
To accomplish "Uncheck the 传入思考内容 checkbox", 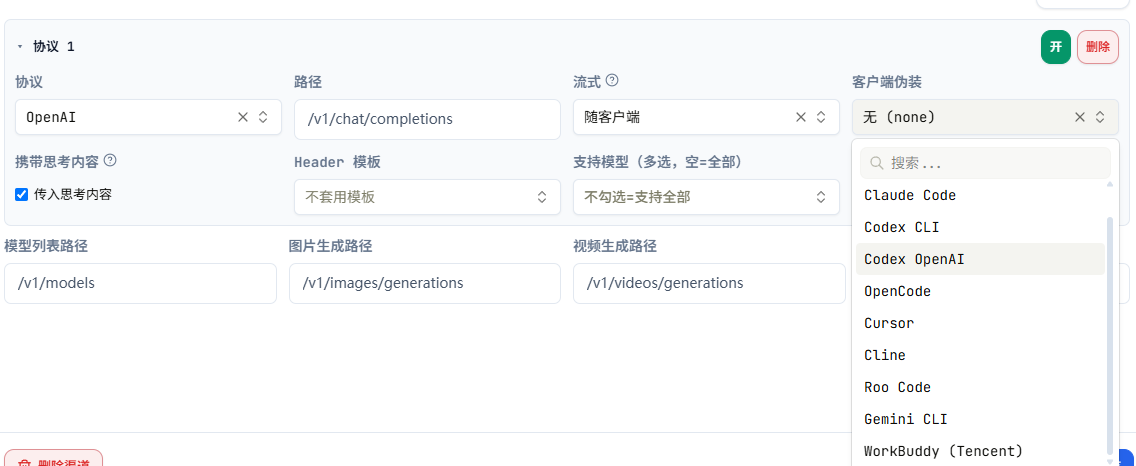I will pos(22,194).
